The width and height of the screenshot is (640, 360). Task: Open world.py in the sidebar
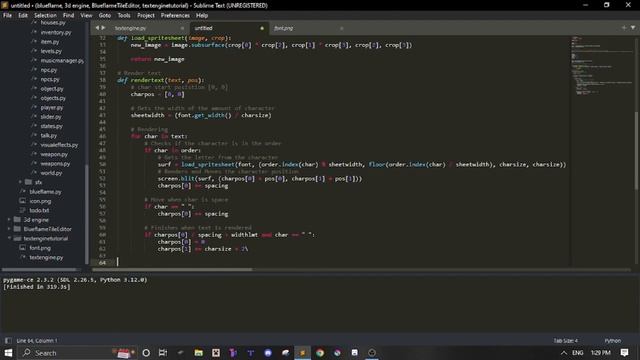pyautogui.click(x=51, y=173)
